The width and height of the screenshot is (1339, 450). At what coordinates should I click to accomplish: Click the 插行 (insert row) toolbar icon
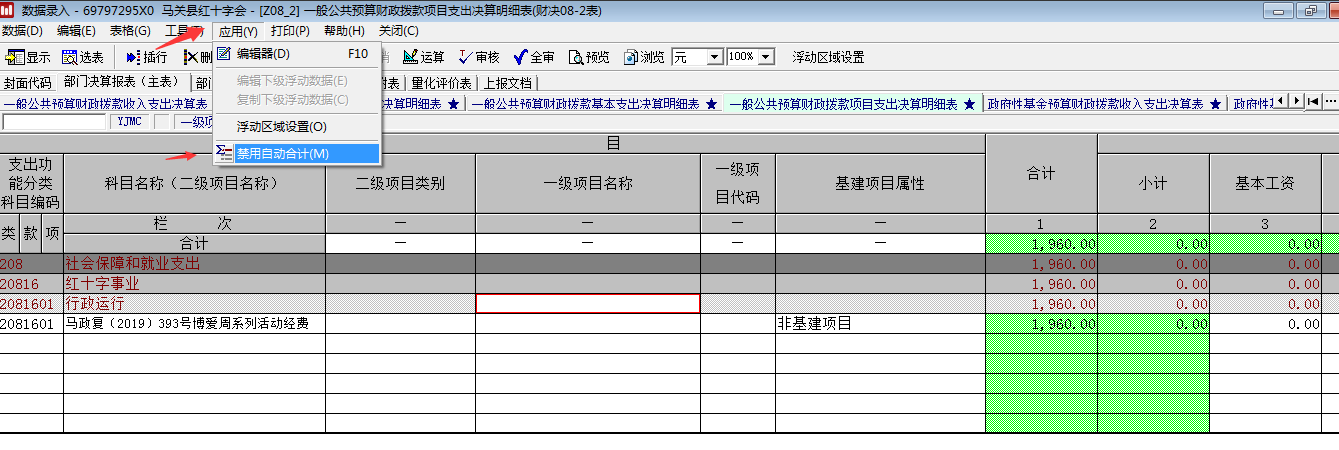(x=146, y=57)
